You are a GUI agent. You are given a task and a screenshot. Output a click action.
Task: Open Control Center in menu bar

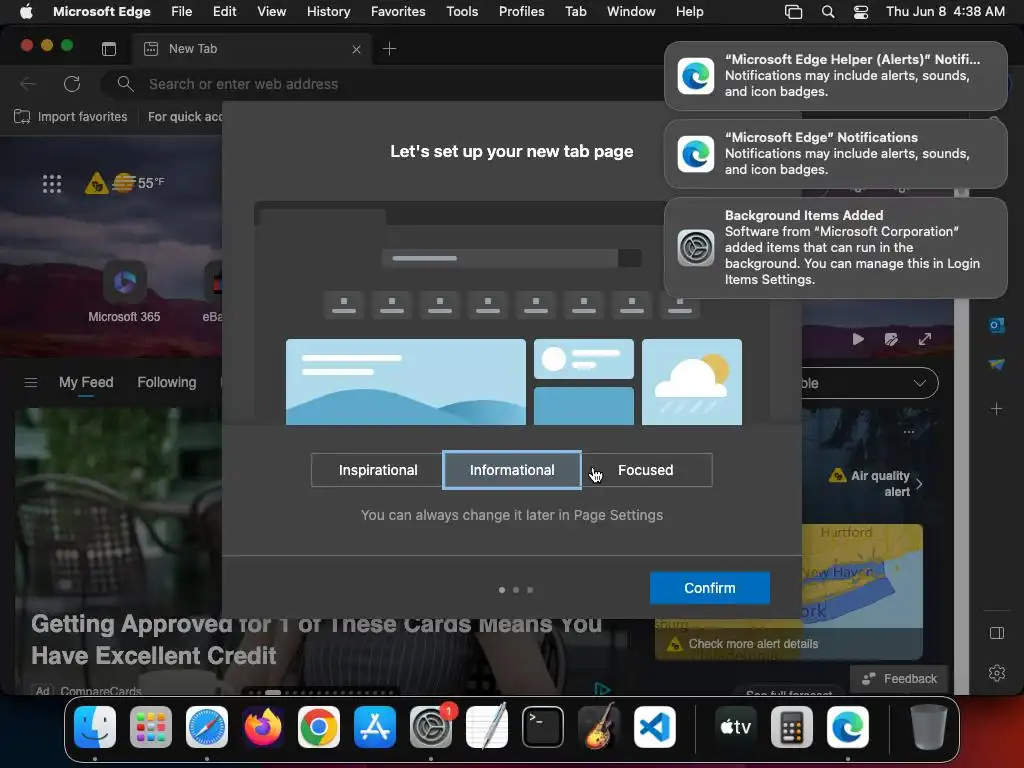tap(861, 12)
